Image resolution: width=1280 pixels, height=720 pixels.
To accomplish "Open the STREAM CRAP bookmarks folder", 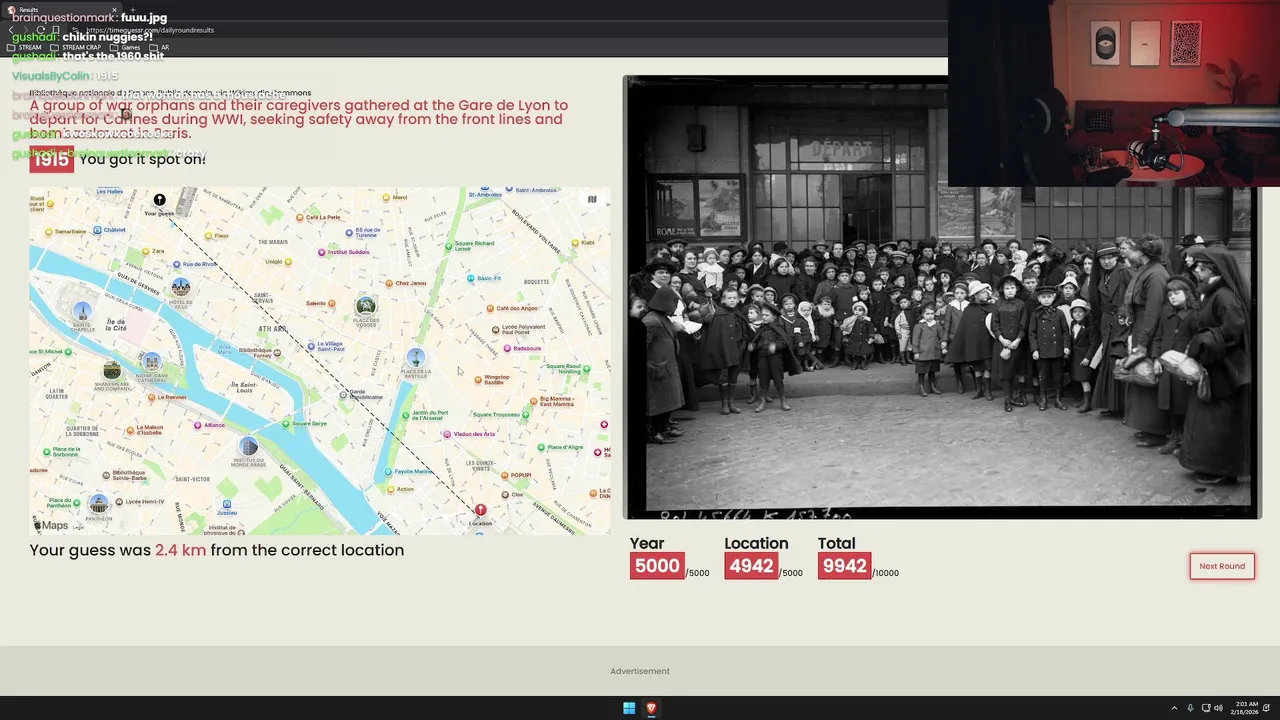I will pos(75,47).
